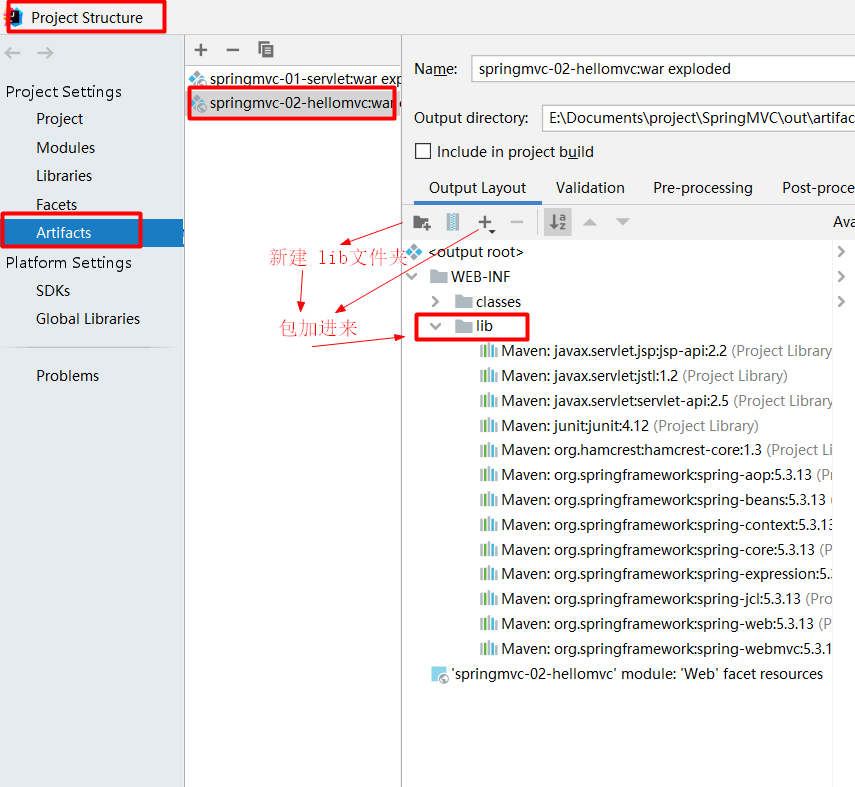Enable Include in project build
855x787 pixels.
tap(423, 151)
